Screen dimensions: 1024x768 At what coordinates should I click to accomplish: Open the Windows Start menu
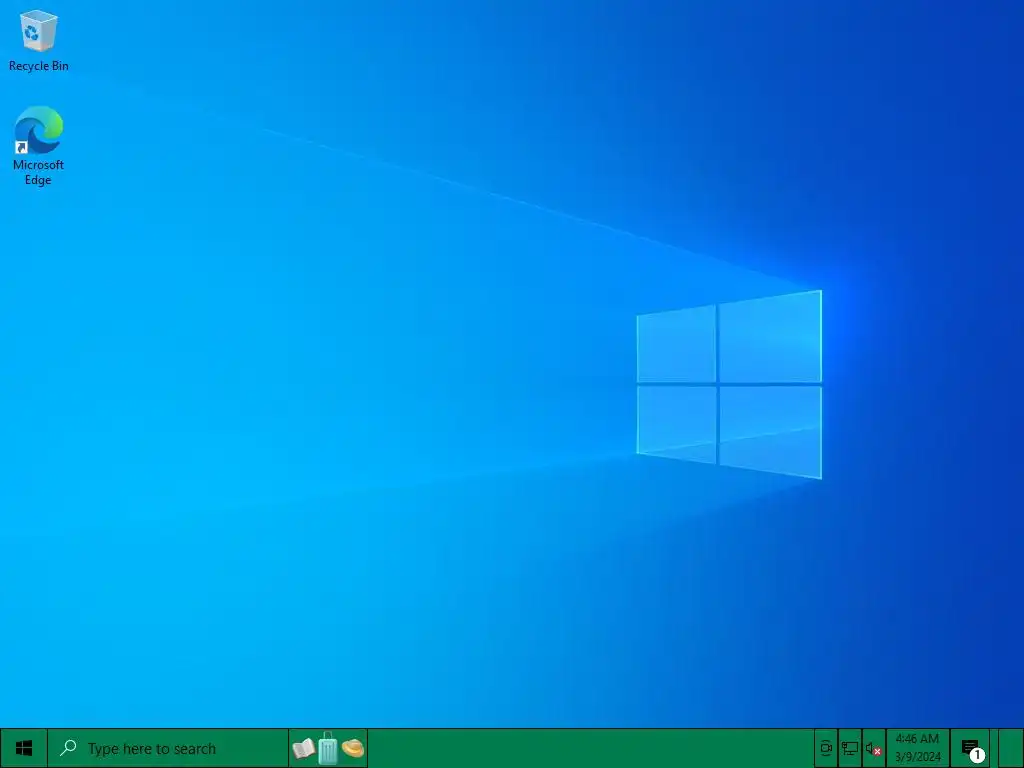tap(24, 748)
